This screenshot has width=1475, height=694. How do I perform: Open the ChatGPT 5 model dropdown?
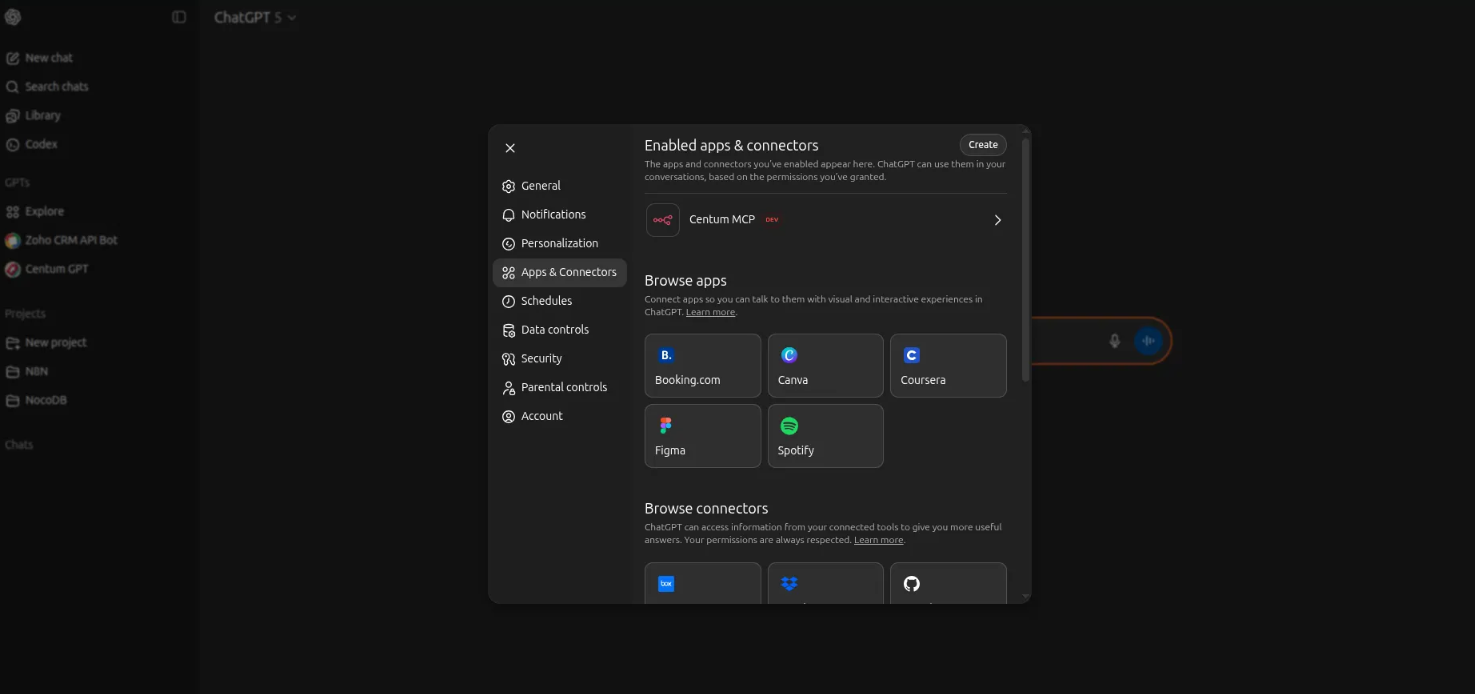point(255,17)
